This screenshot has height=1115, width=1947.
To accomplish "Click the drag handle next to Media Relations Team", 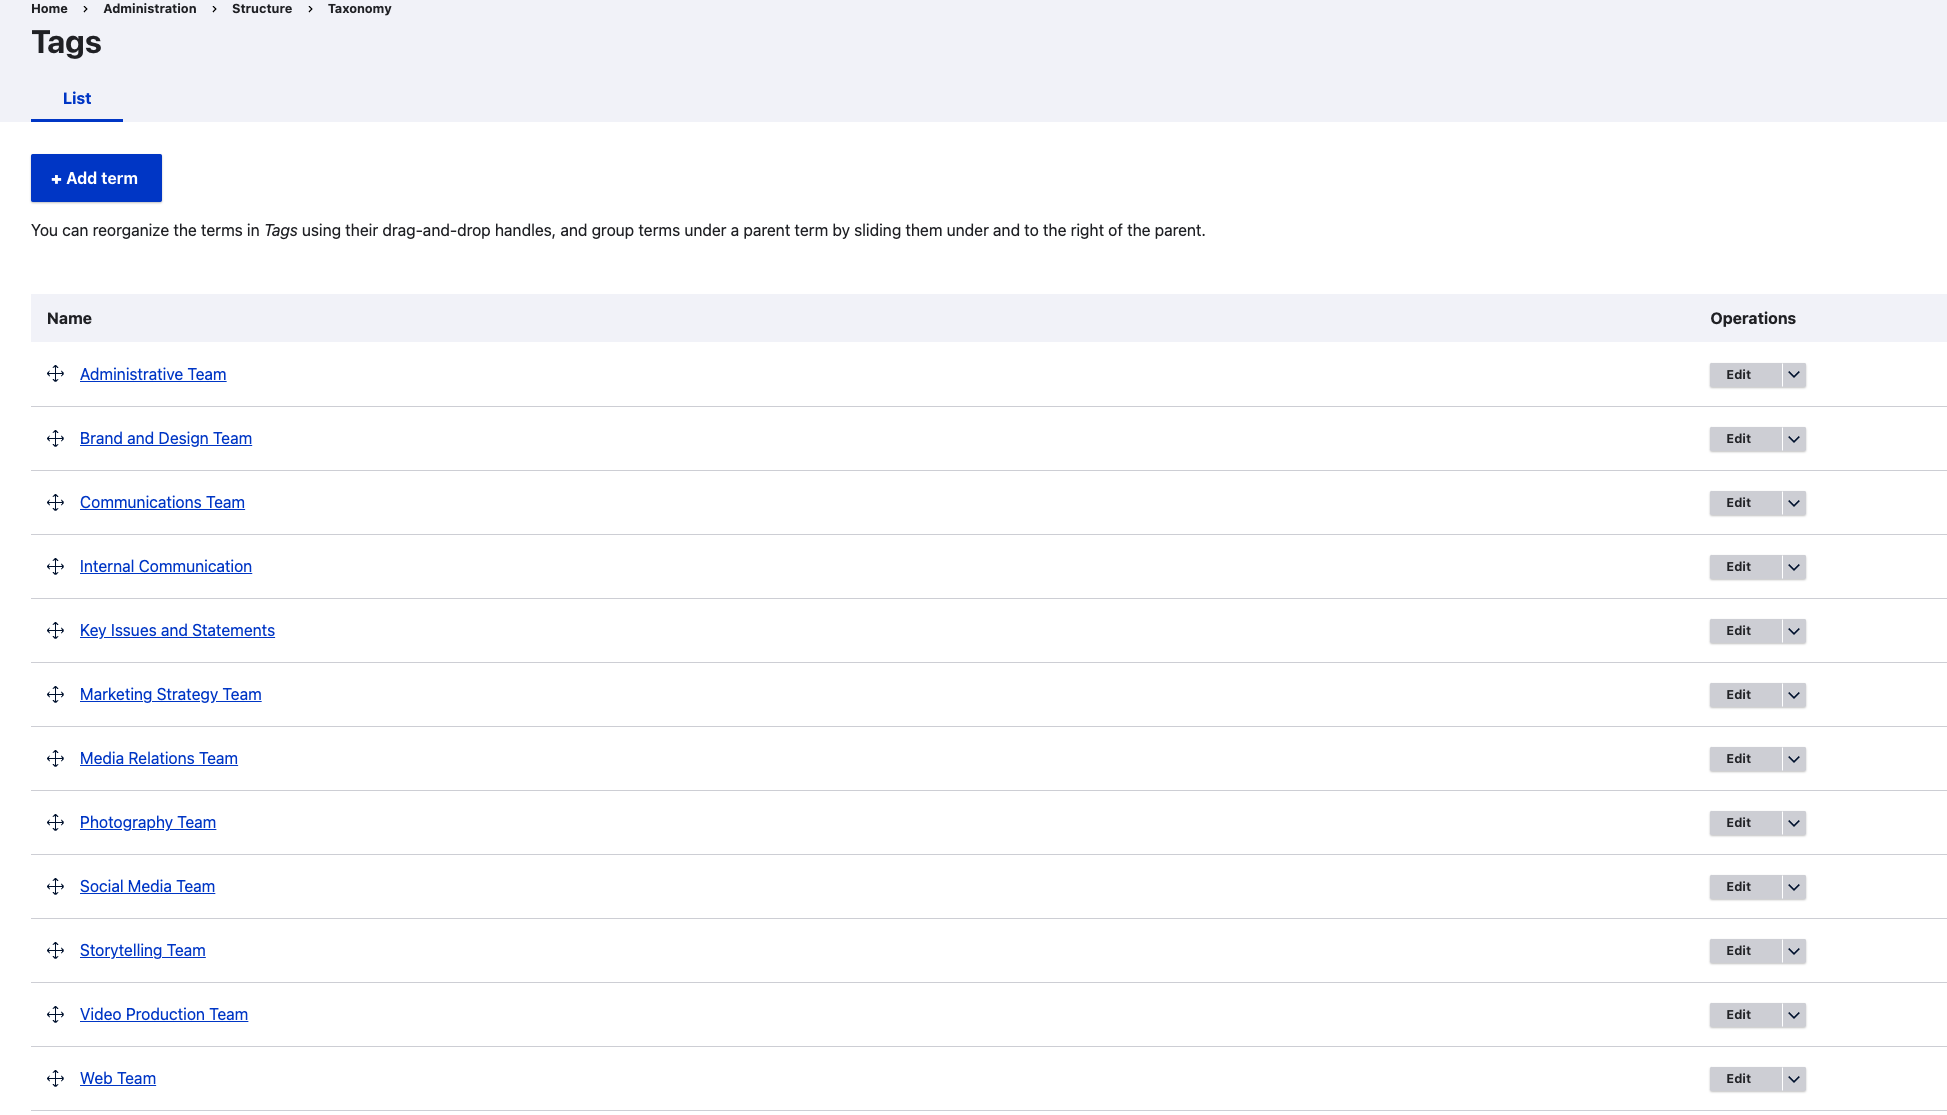I will [55, 758].
